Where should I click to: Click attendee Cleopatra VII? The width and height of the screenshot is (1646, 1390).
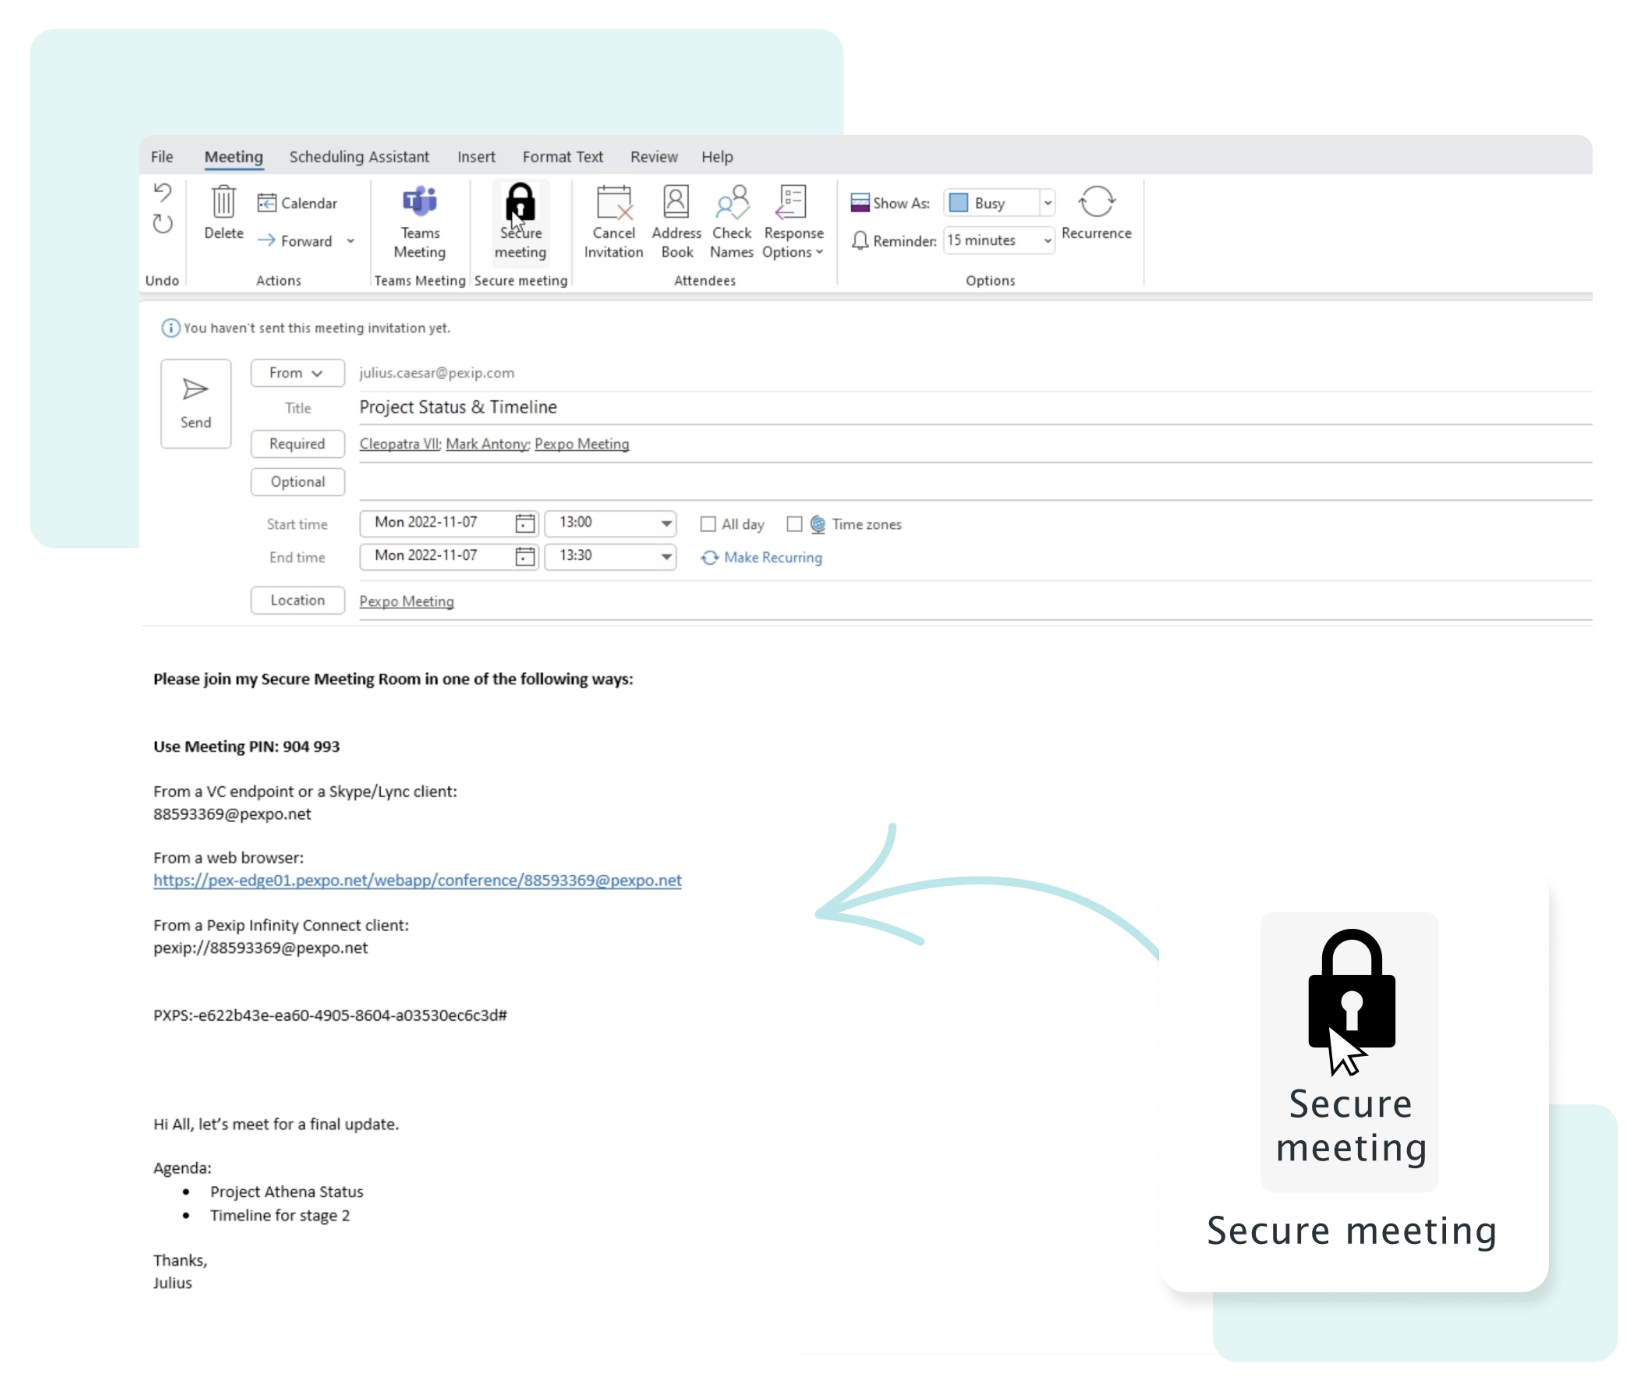click(400, 444)
